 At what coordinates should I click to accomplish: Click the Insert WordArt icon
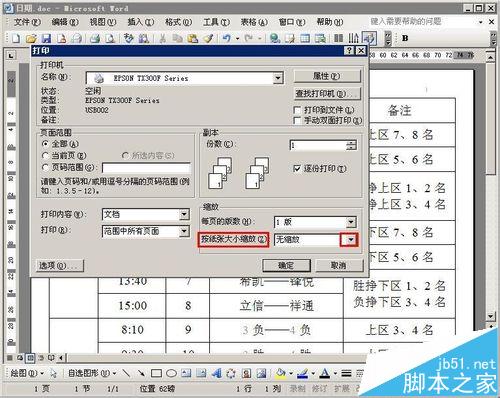[x=216, y=373]
